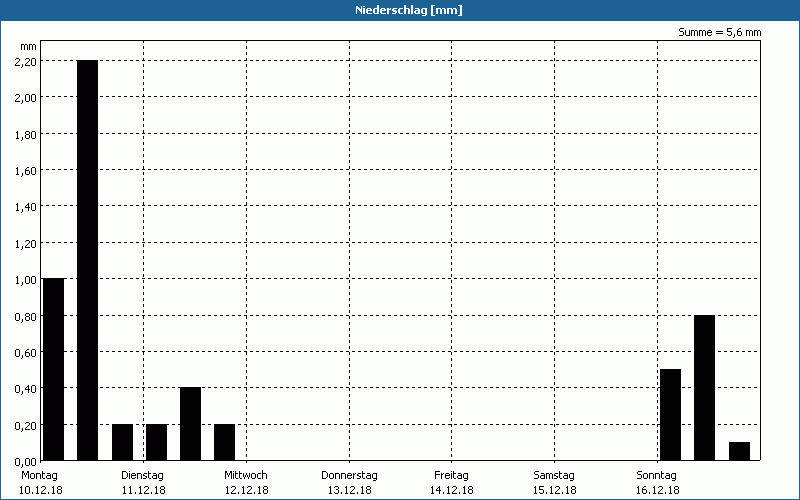Click the 0,80 y-axis value
800x500 pixels.
point(26,317)
